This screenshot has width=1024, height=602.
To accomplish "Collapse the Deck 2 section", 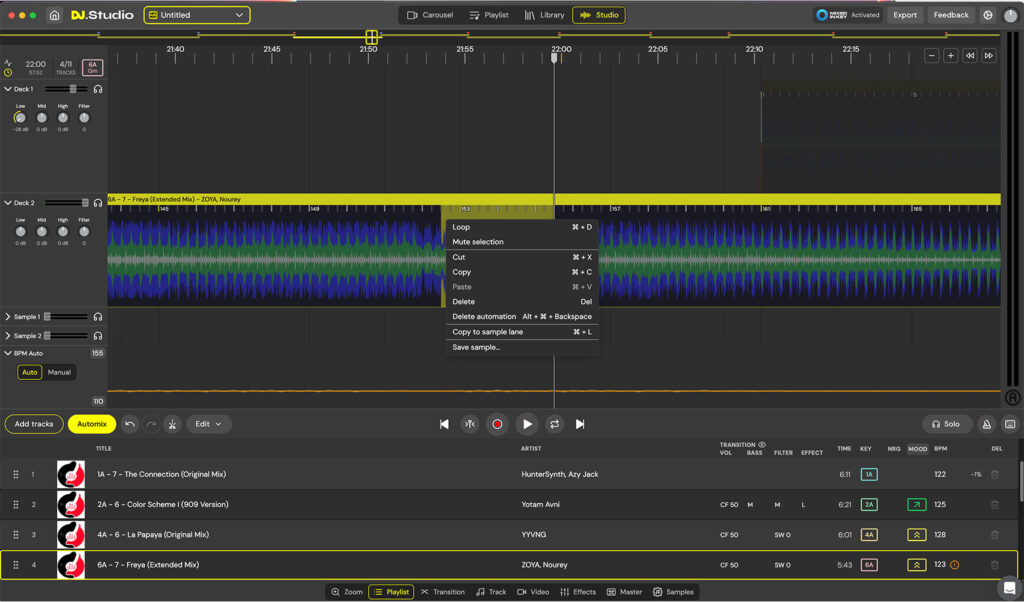I will tap(8, 202).
